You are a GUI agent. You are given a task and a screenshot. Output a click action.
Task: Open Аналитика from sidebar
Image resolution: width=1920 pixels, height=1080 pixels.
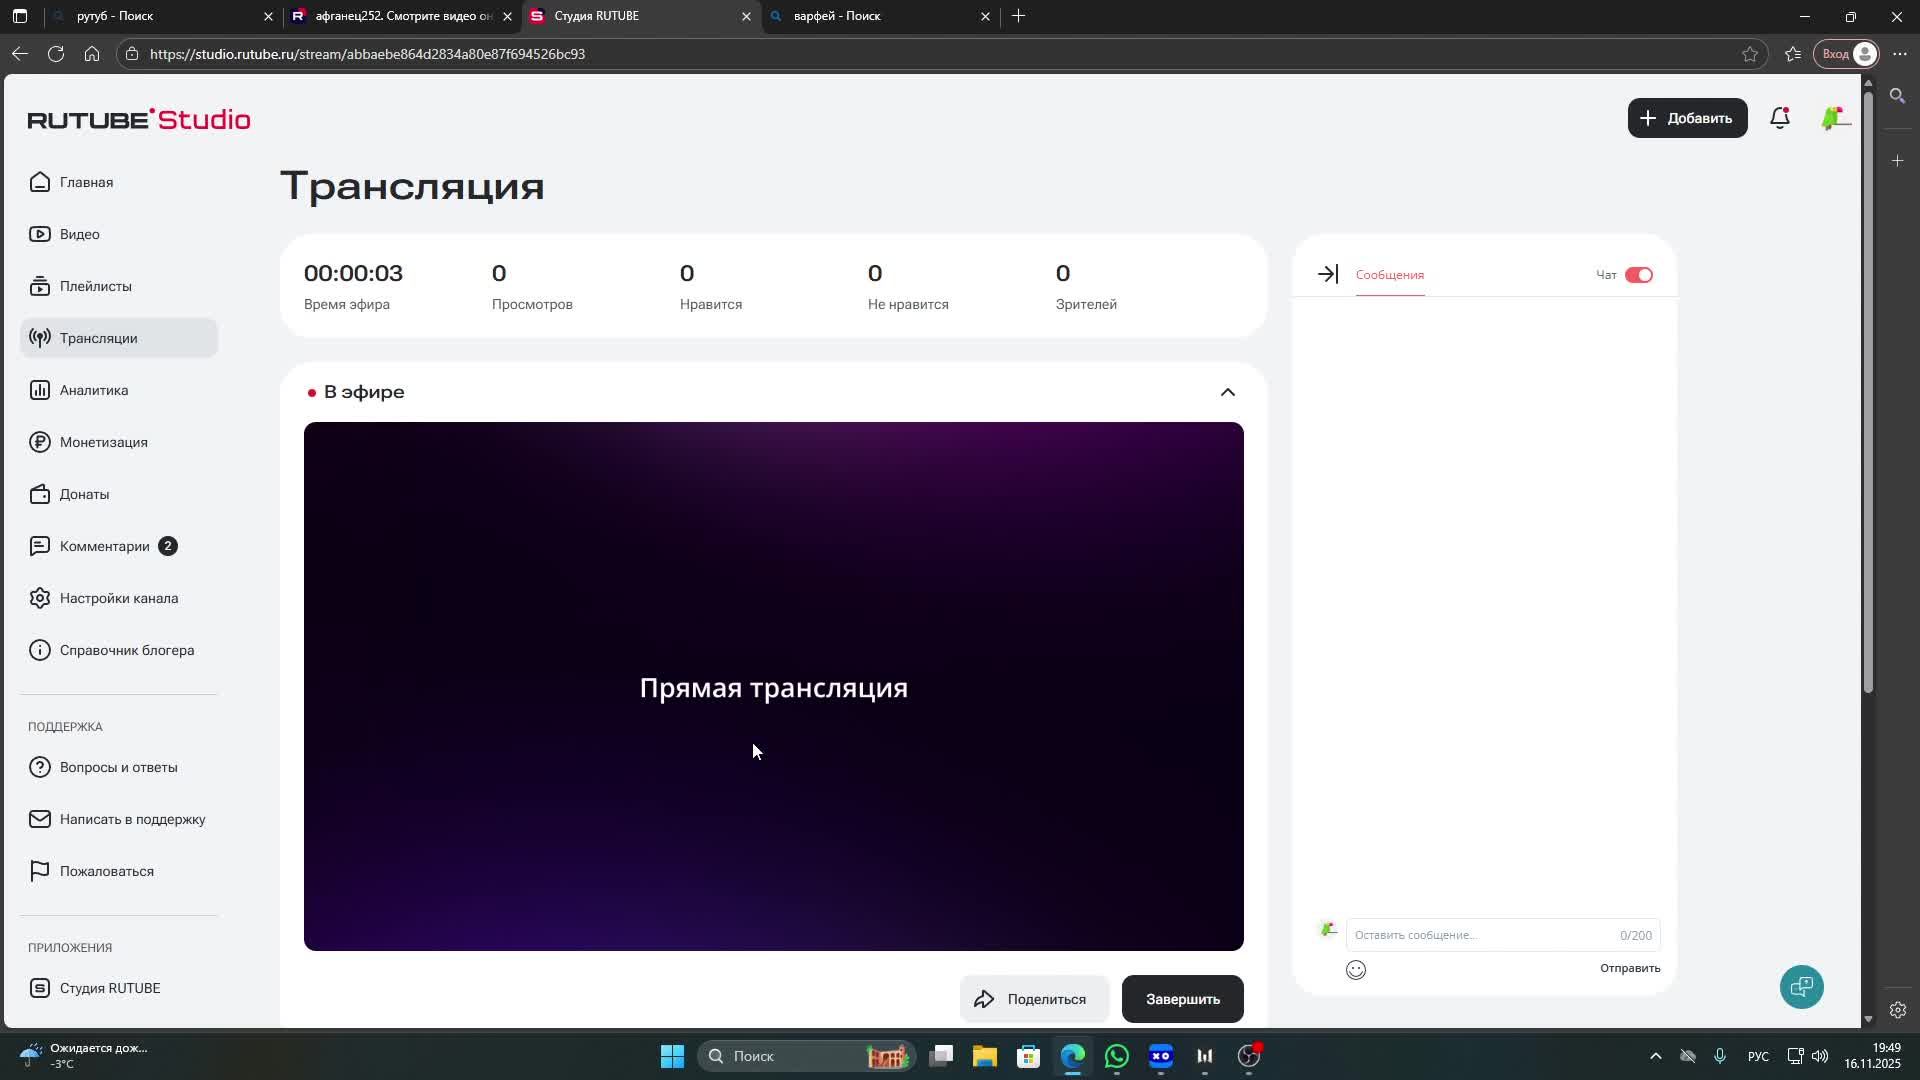(93, 390)
